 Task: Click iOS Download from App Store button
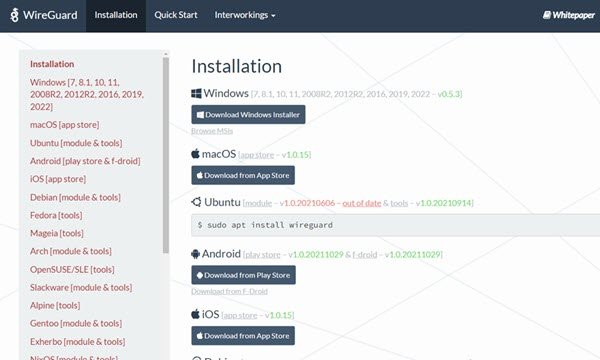click(x=243, y=336)
